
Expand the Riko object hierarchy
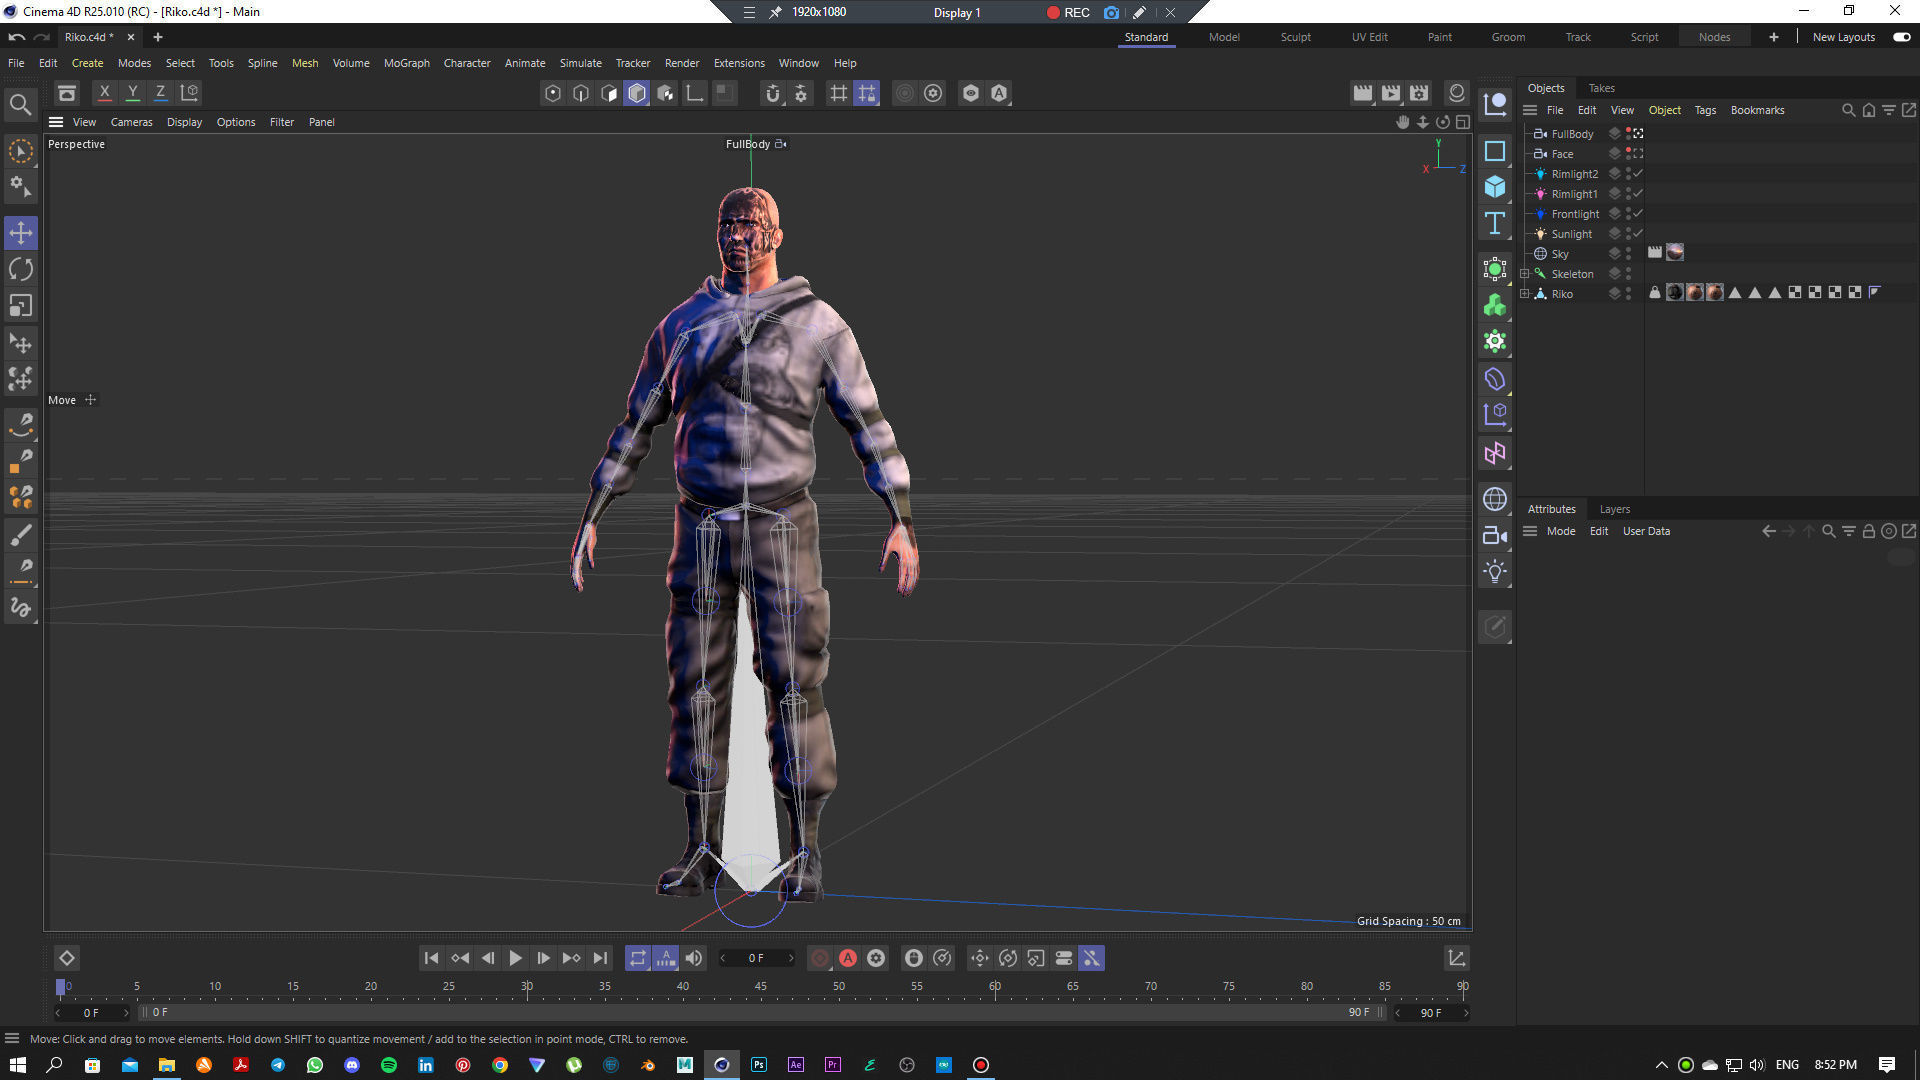(x=1525, y=294)
